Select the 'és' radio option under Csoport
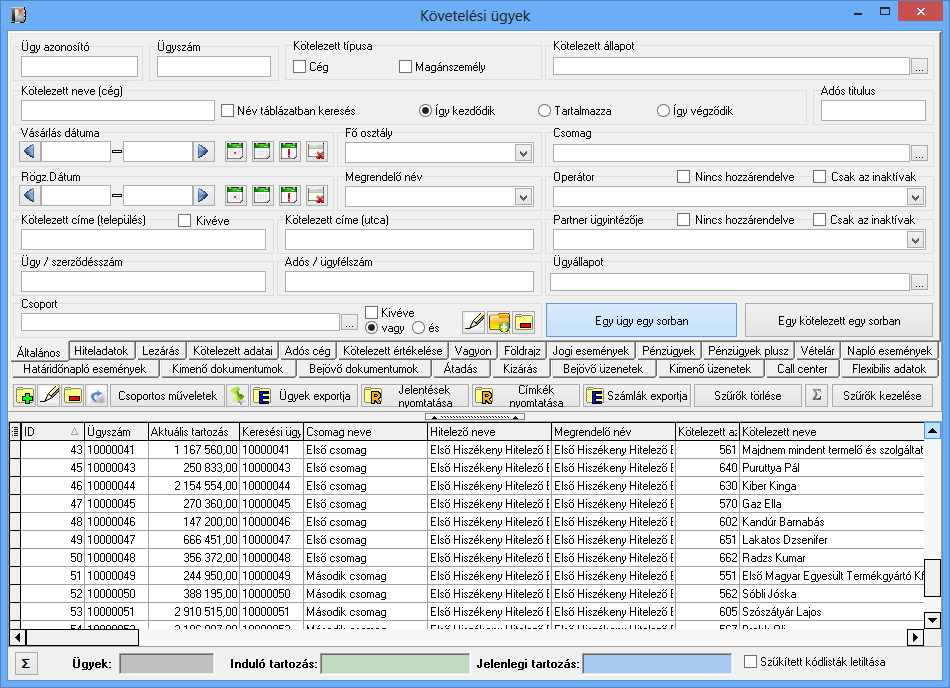This screenshot has width=950, height=688. [418, 328]
